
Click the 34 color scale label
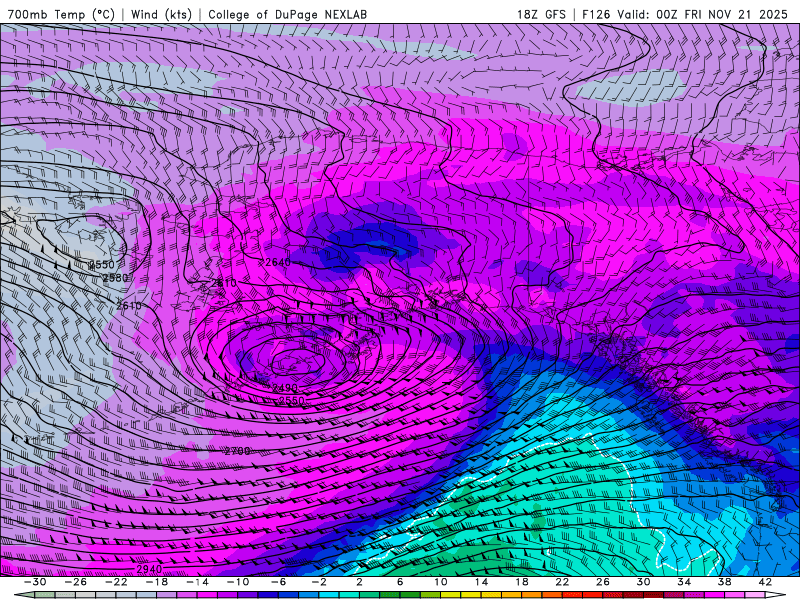(684, 582)
